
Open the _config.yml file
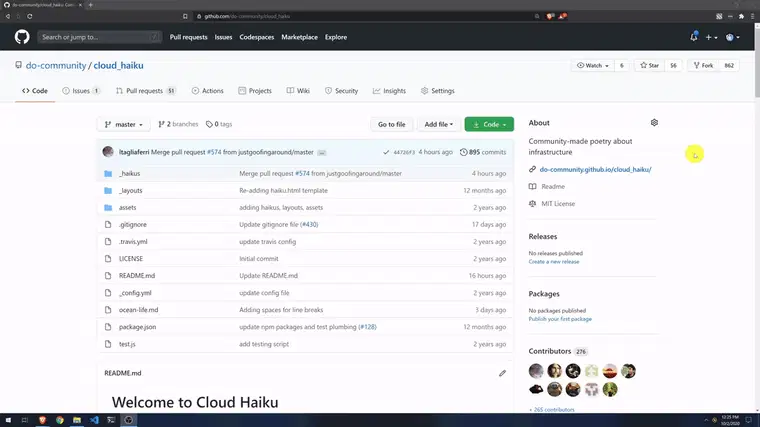coord(135,293)
